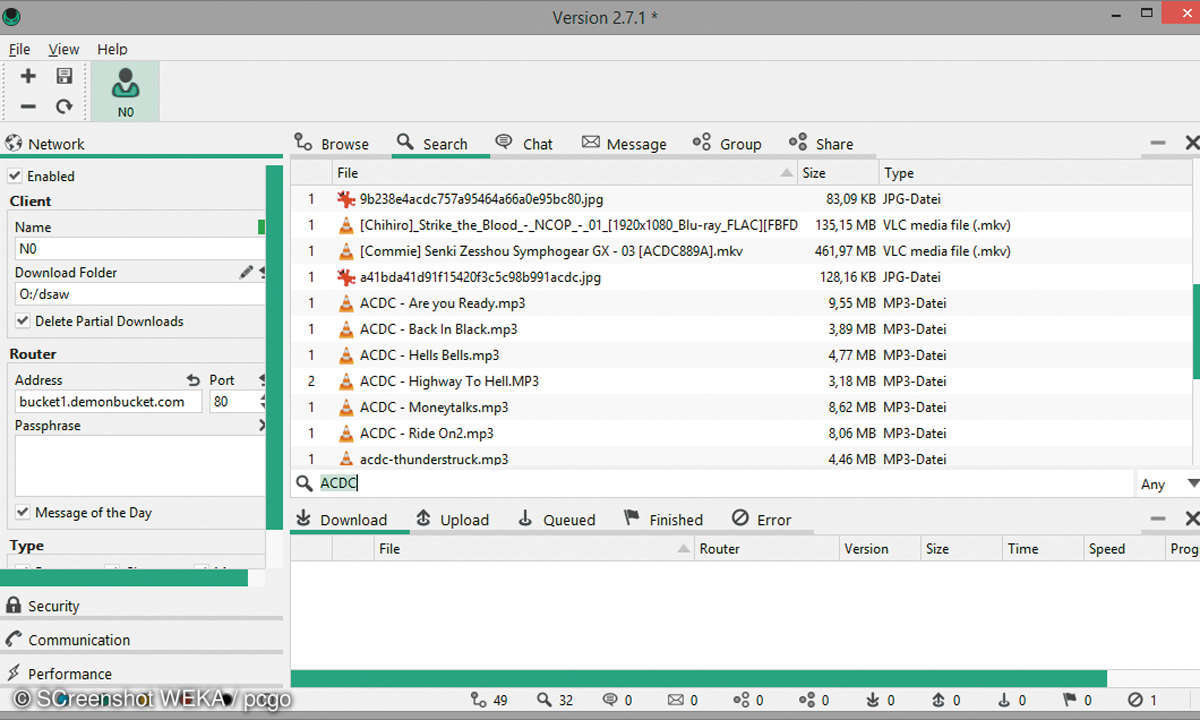Open the Group tab

pyautogui.click(x=727, y=144)
